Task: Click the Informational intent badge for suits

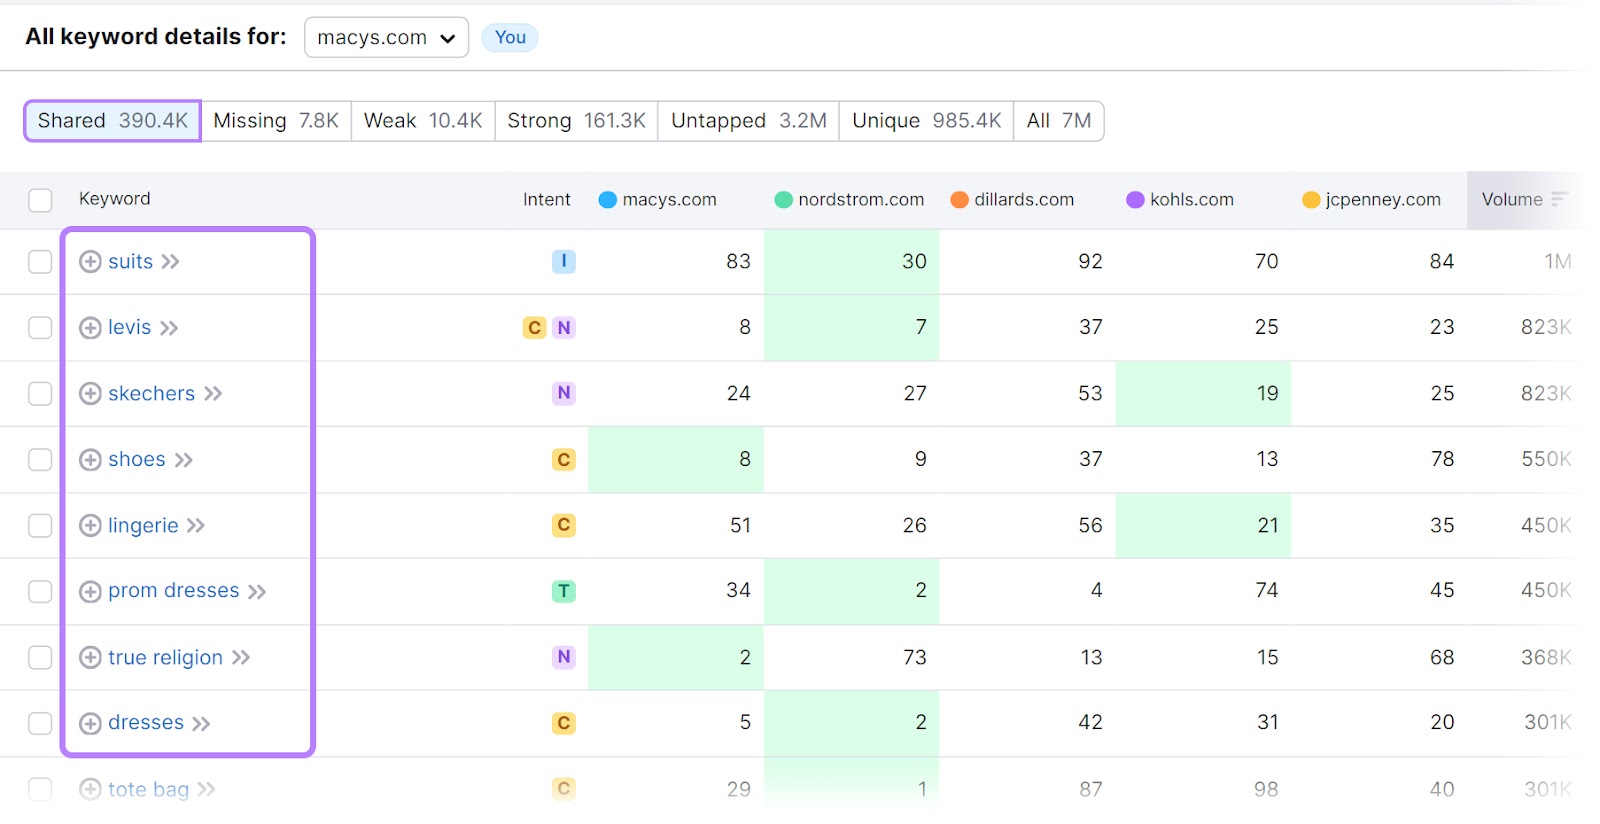Action: [564, 262]
